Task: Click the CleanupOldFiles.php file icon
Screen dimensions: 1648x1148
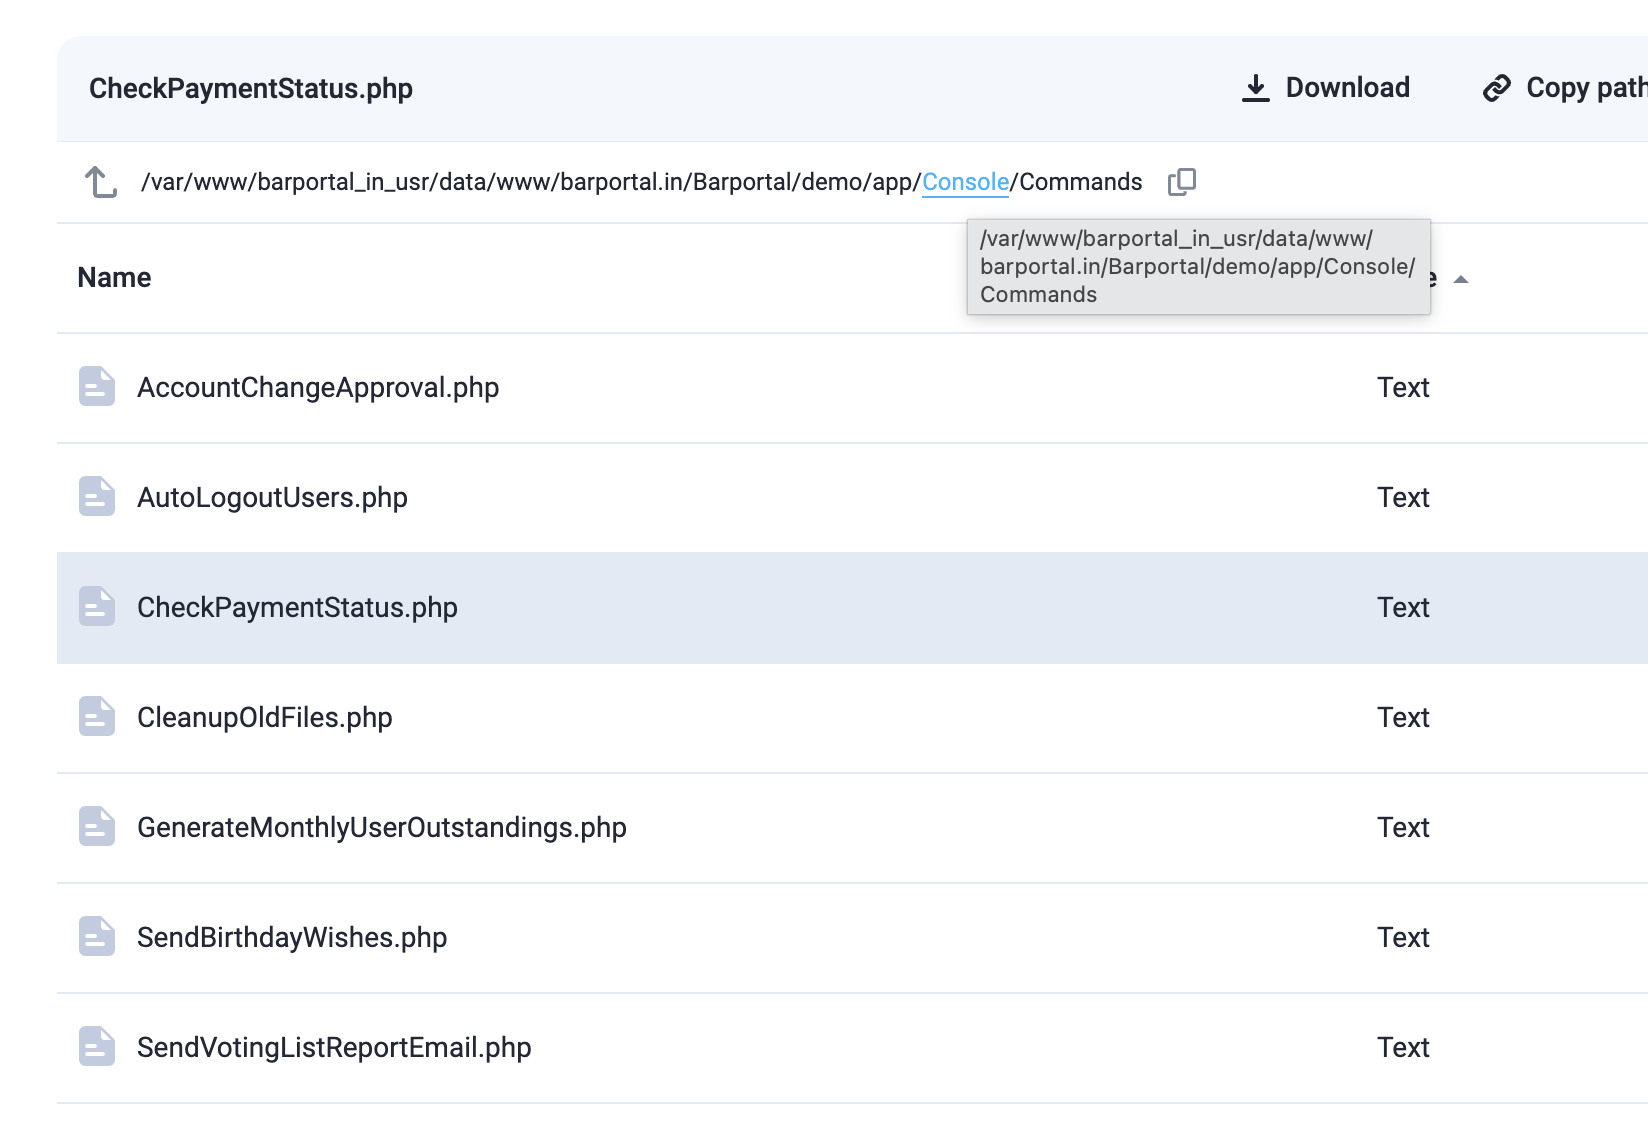Action: click(97, 717)
